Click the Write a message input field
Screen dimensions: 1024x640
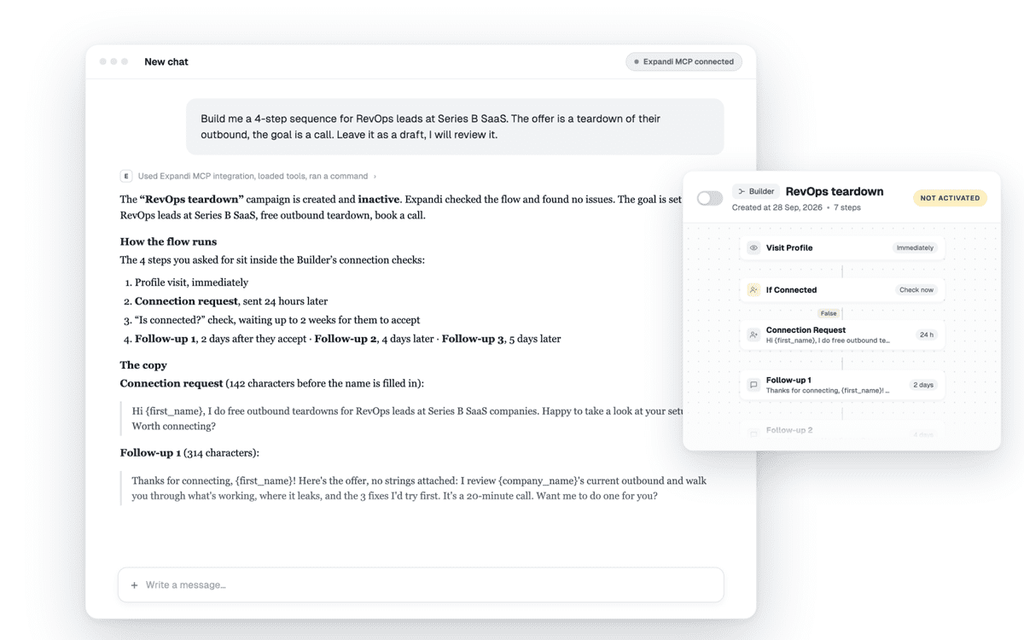[x=421, y=585]
